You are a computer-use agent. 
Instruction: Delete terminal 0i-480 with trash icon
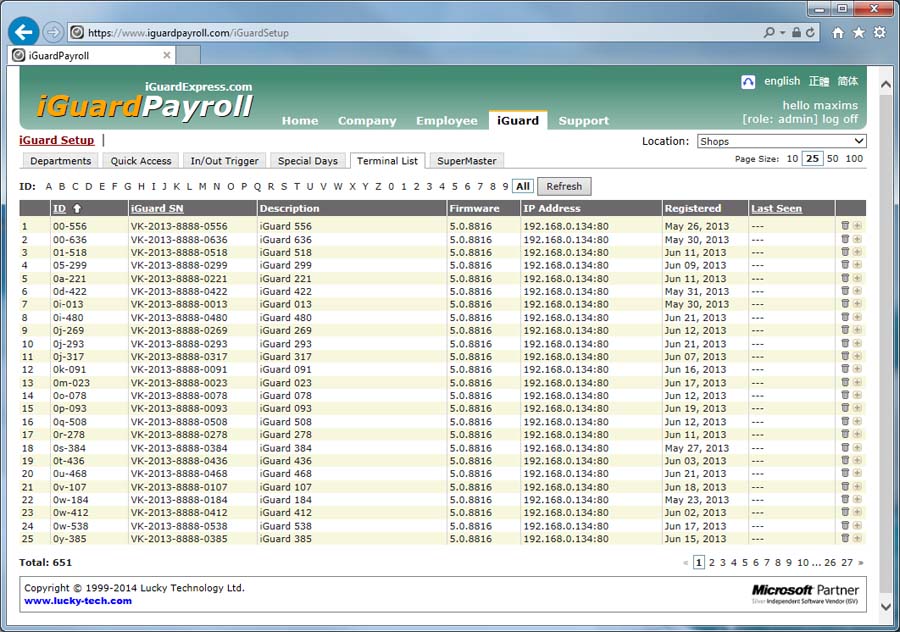point(845,317)
